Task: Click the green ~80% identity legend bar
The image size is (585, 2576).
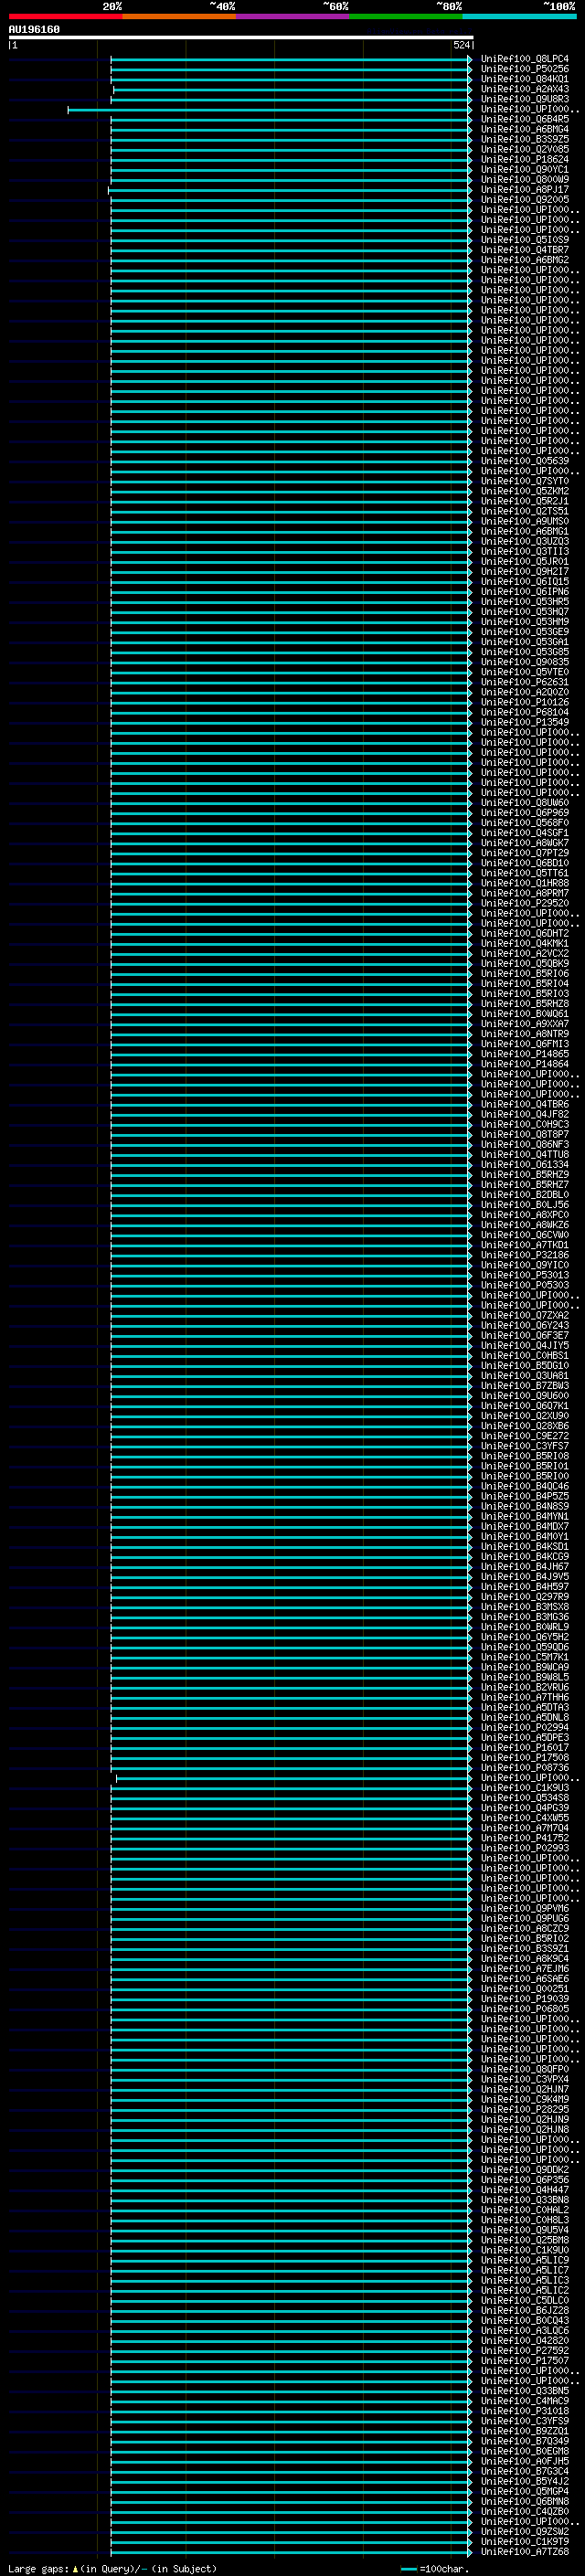Action: [x=406, y=16]
